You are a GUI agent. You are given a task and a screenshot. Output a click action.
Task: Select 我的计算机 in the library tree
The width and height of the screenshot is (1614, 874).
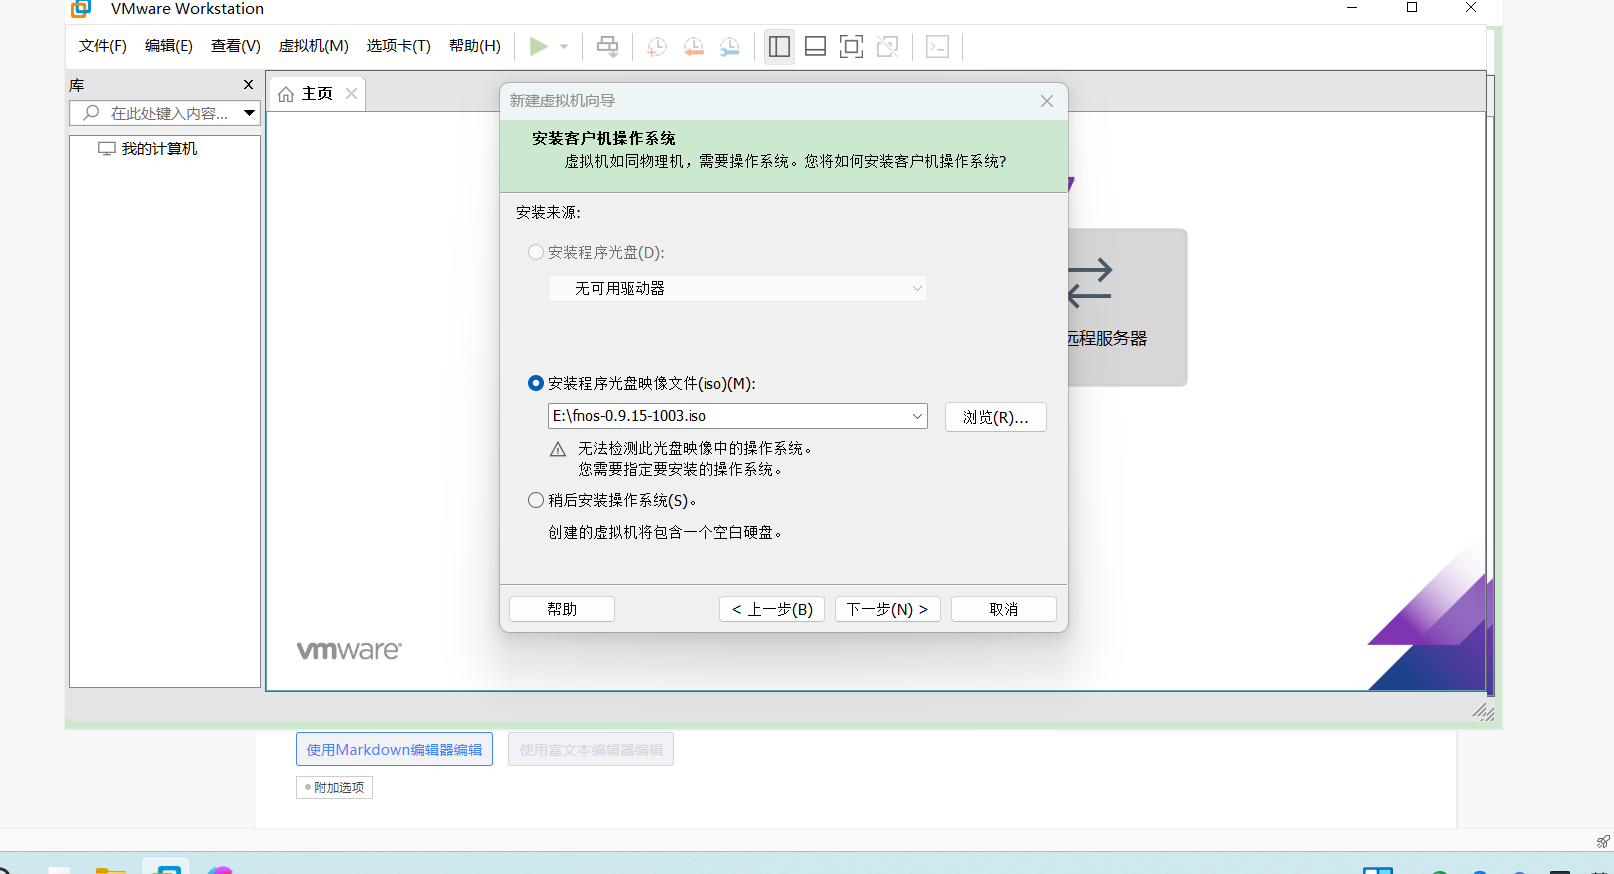coord(159,149)
